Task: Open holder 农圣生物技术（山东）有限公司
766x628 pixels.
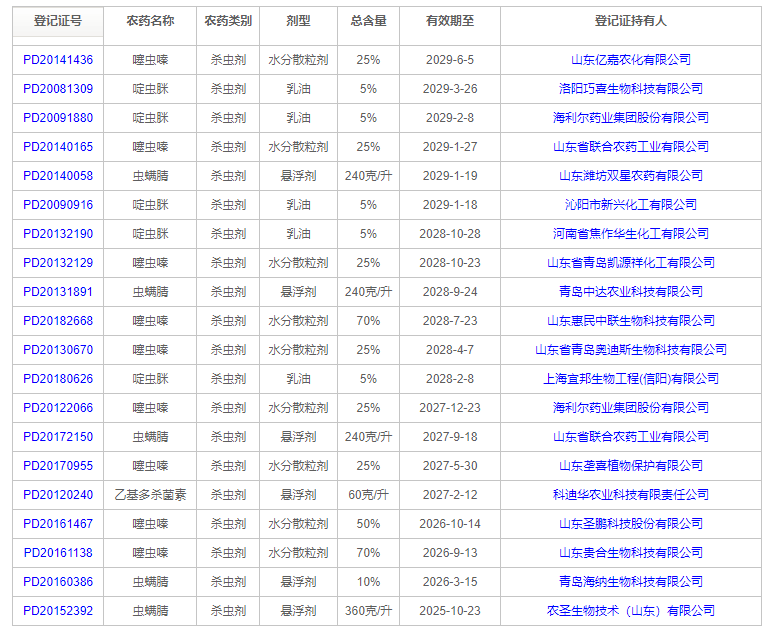Action: (x=631, y=611)
